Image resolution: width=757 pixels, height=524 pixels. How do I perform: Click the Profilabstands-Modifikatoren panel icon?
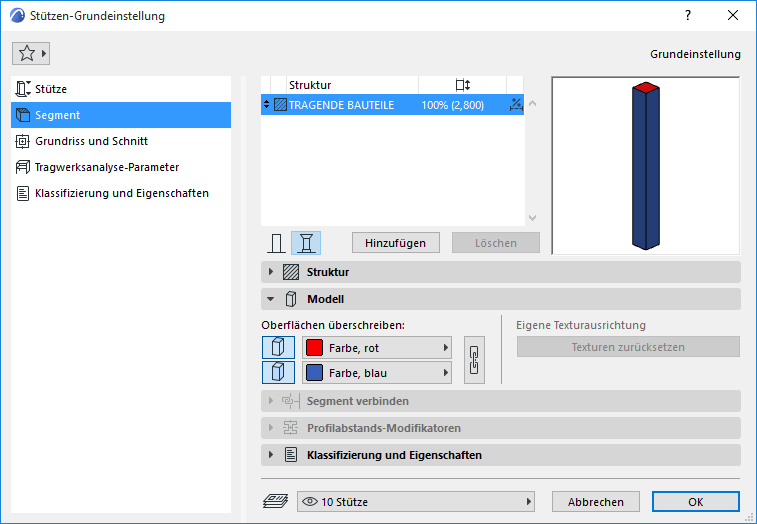[291, 428]
